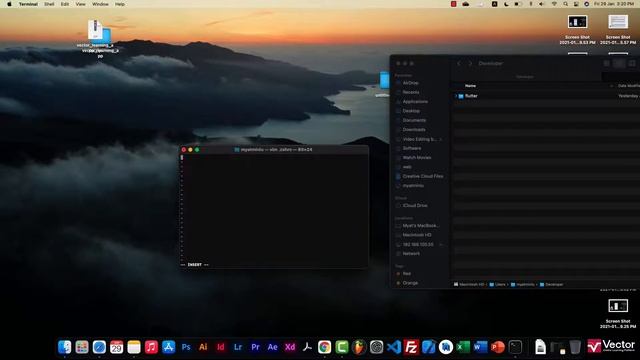
Task: Switch to Terminal via the Dock icon
Action: [516, 347]
